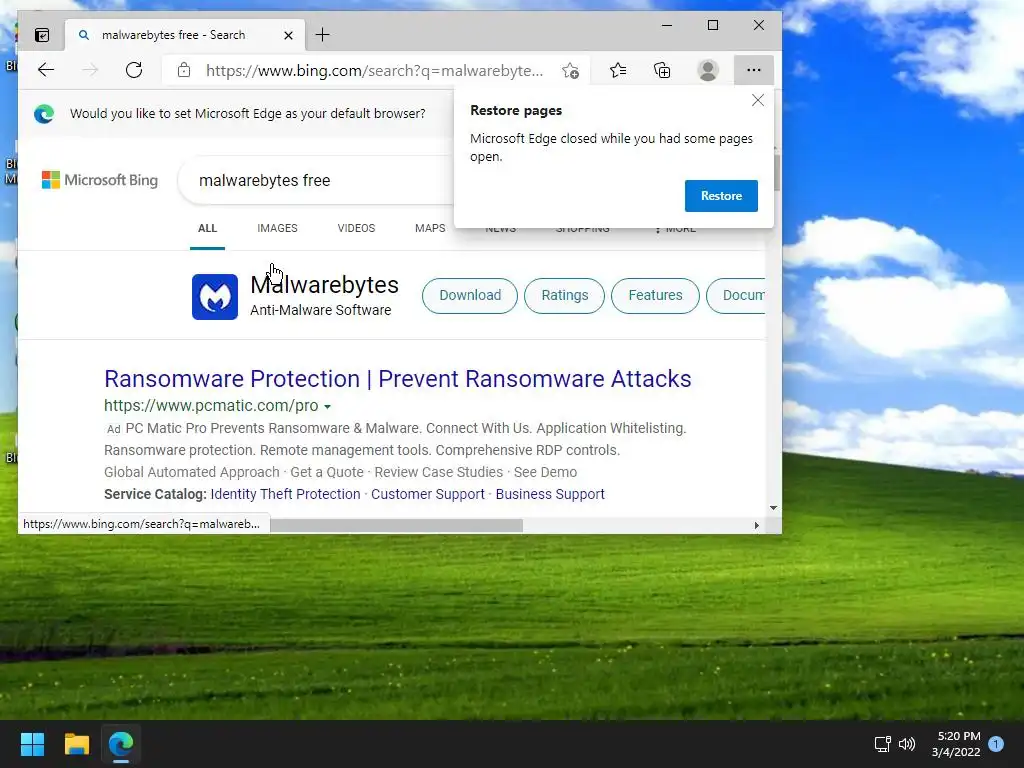Open Collections icon in toolbar
Viewport: 1024px width, 768px height.
(x=662, y=70)
